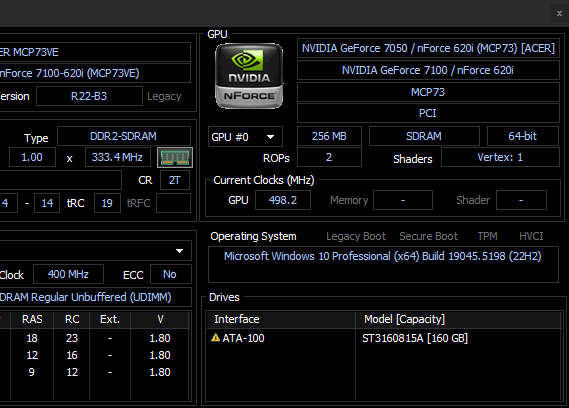This screenshot has height=408, width=569.
Task: Select the timing row with RAS 9
Action: [94, 372]
